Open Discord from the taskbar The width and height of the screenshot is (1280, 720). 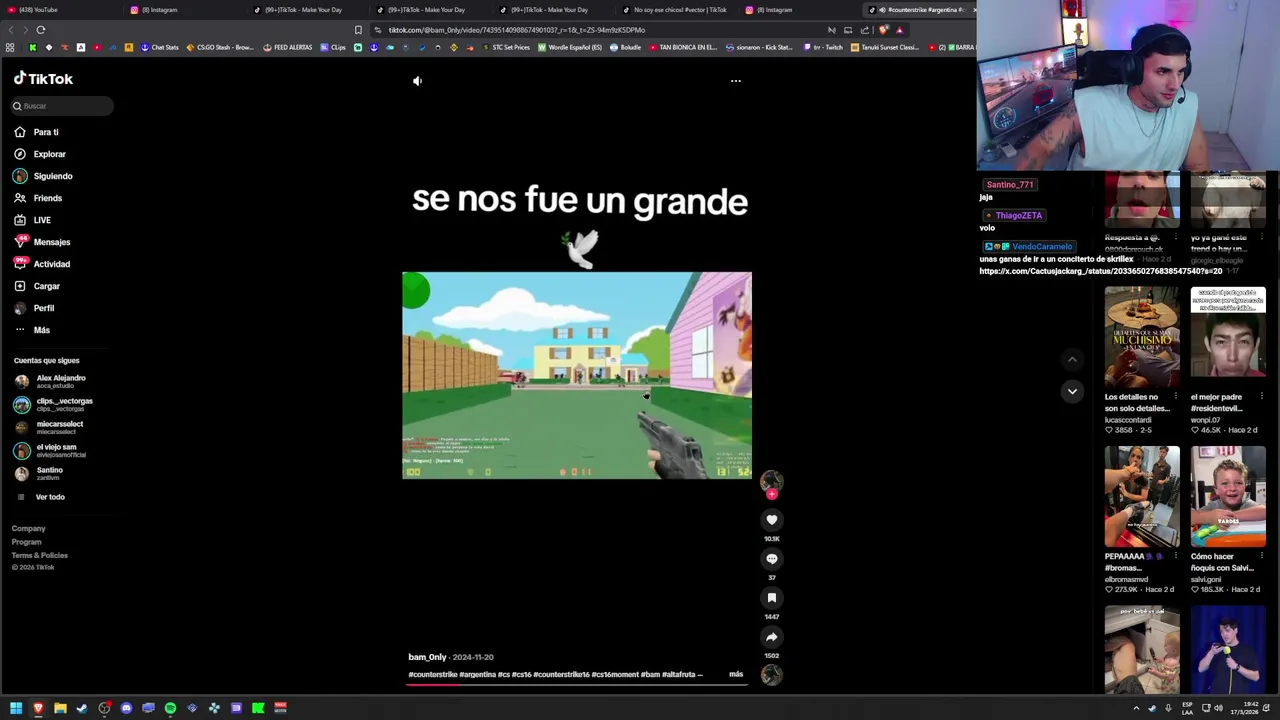tap(126, 708)
